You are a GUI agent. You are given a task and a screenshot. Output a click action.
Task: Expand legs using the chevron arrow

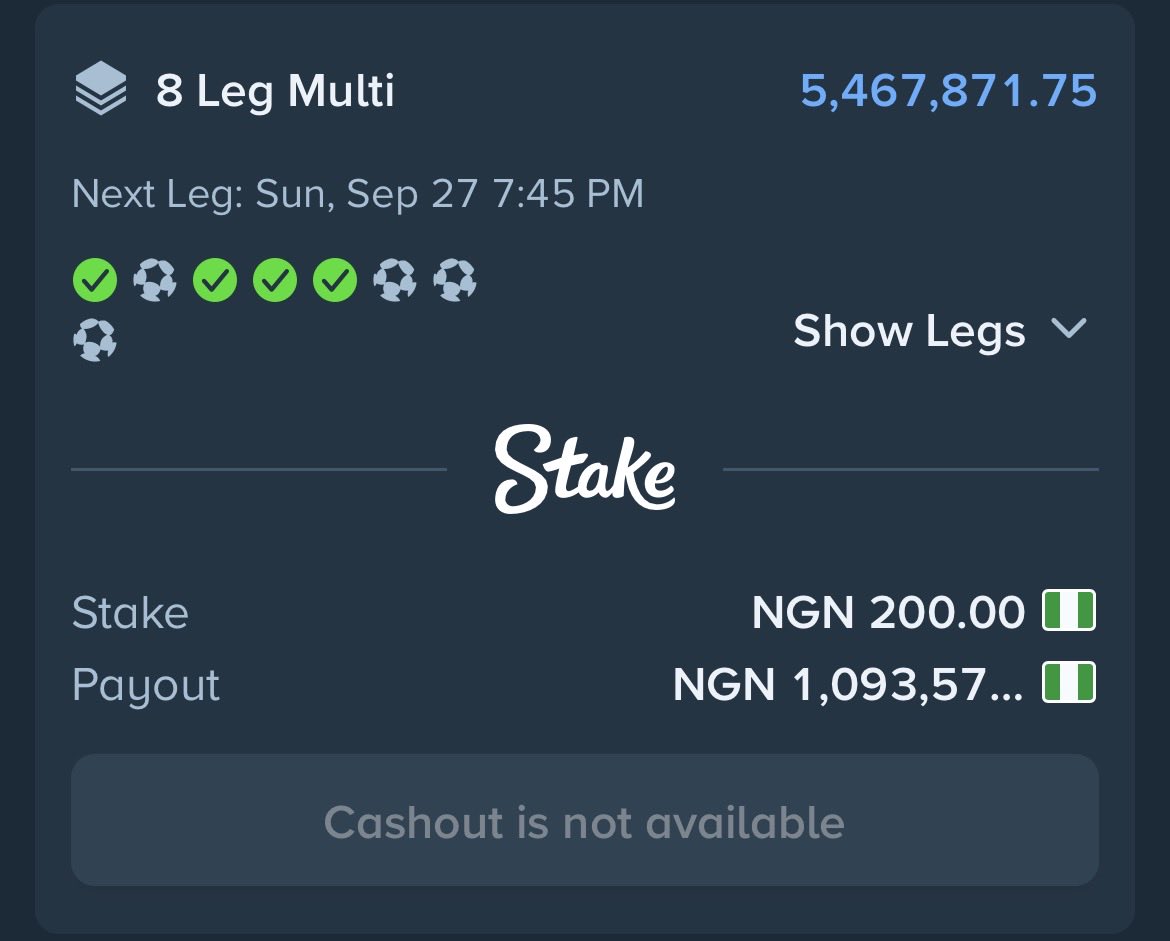(x=1069, y=328)
